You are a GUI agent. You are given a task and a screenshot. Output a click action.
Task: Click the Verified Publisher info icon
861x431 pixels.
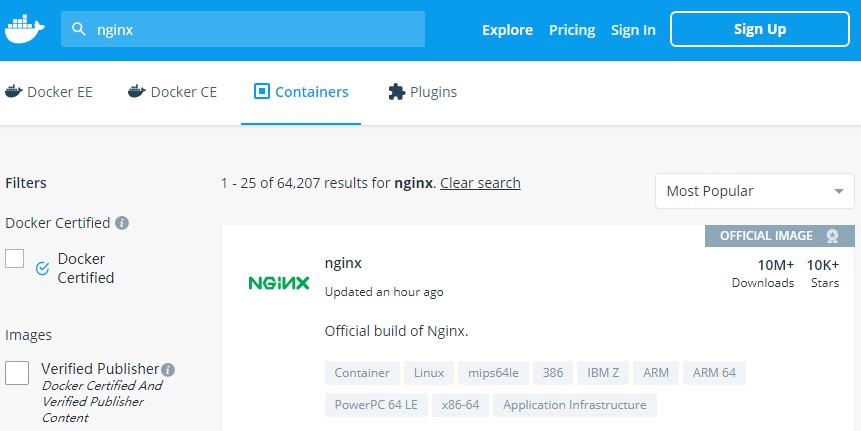168,369
